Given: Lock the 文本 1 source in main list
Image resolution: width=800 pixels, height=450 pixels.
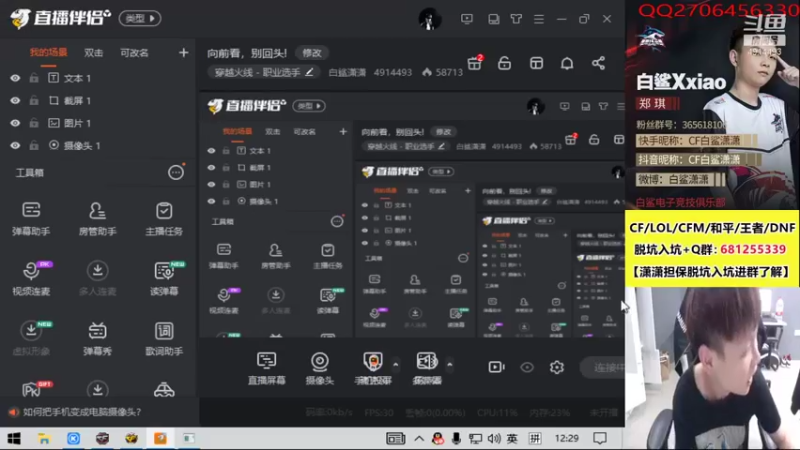Looking at the screenshot, I should 34,78.
